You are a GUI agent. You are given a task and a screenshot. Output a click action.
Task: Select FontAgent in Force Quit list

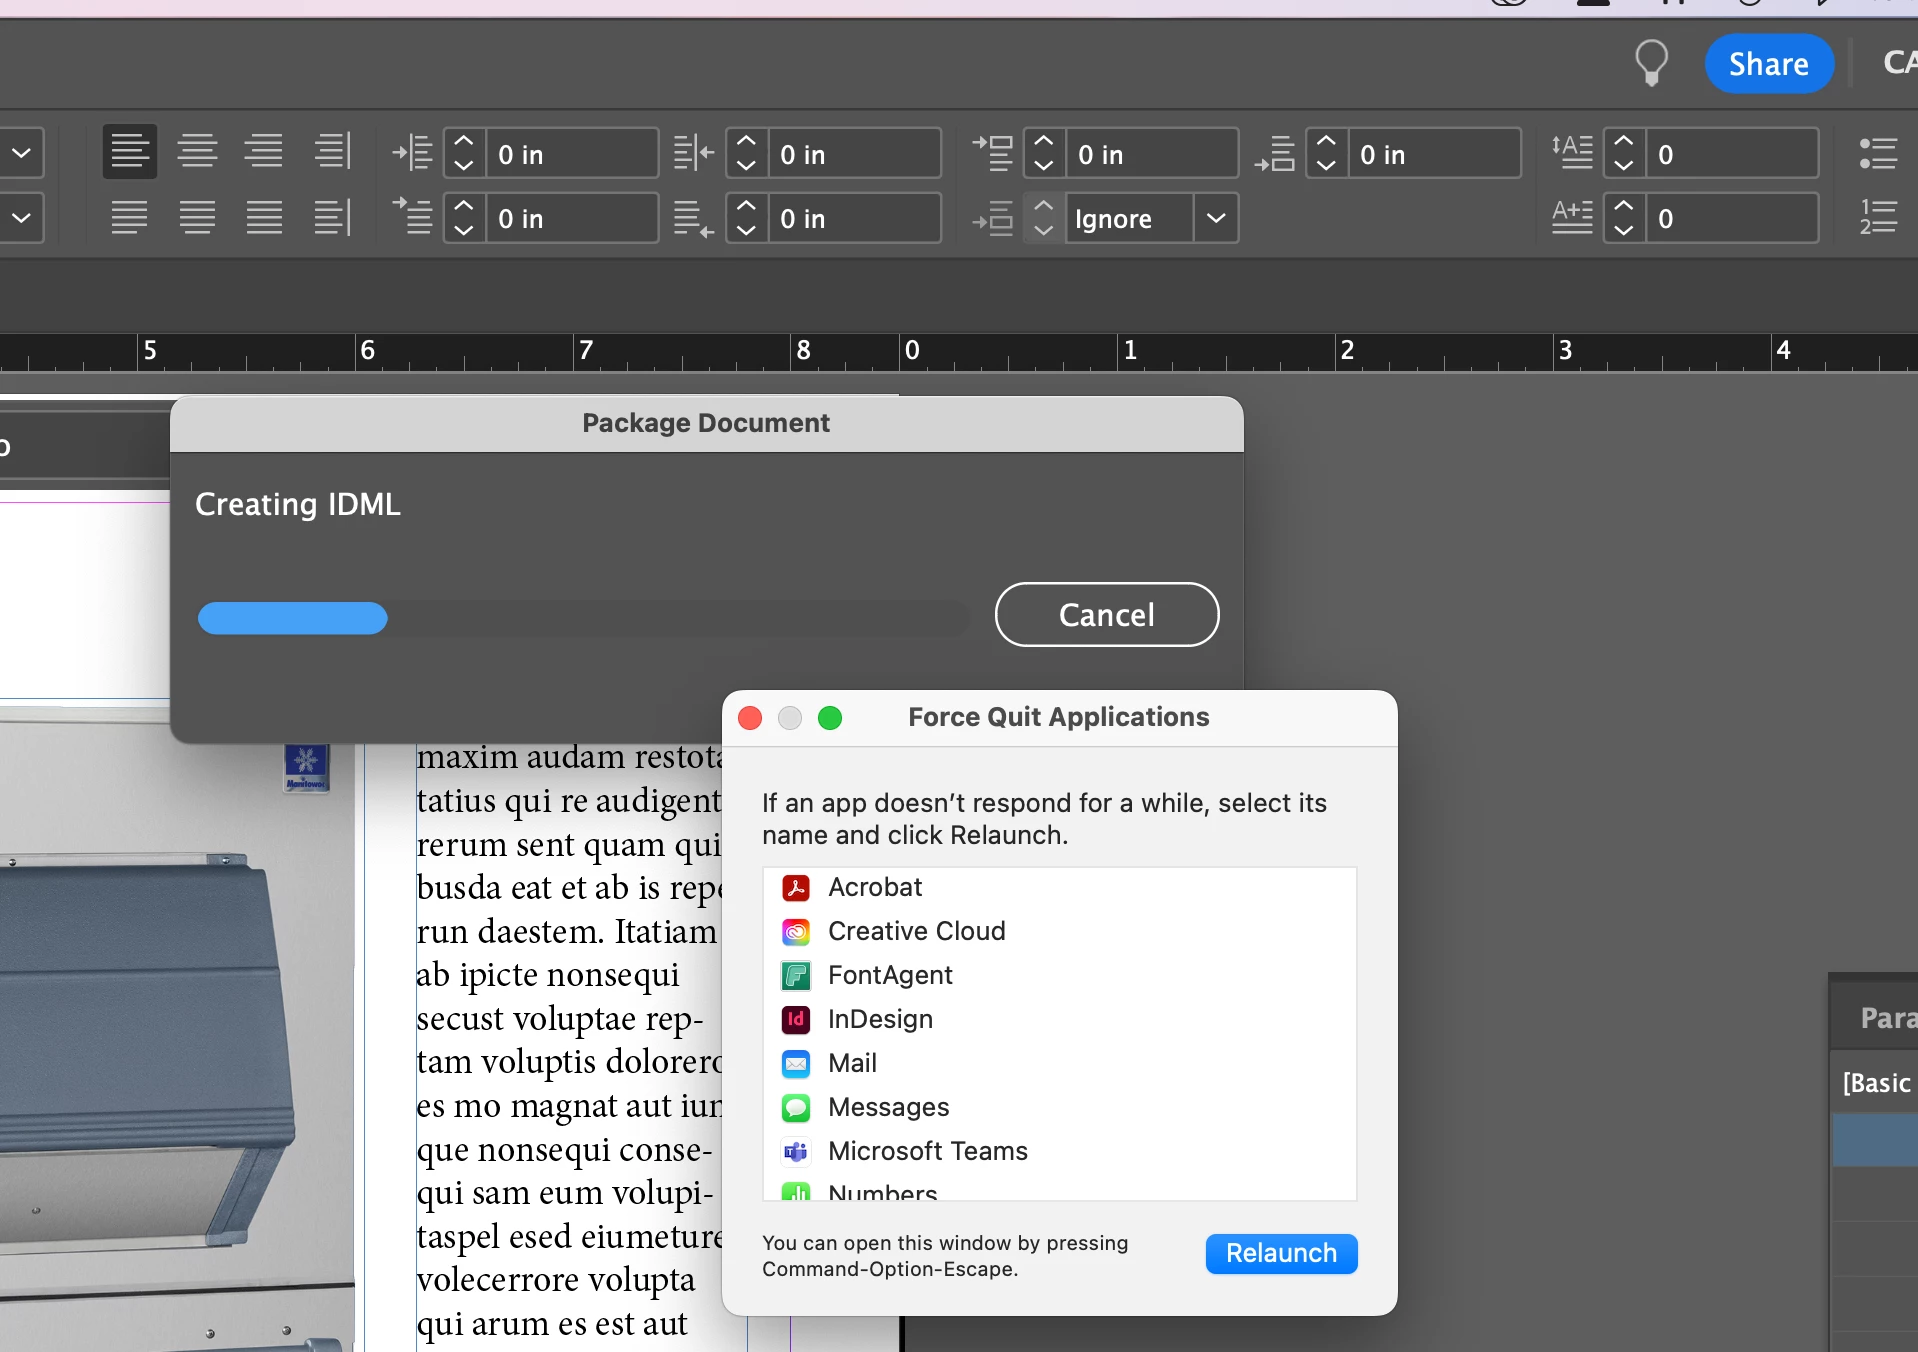[x=1059, y=975]
